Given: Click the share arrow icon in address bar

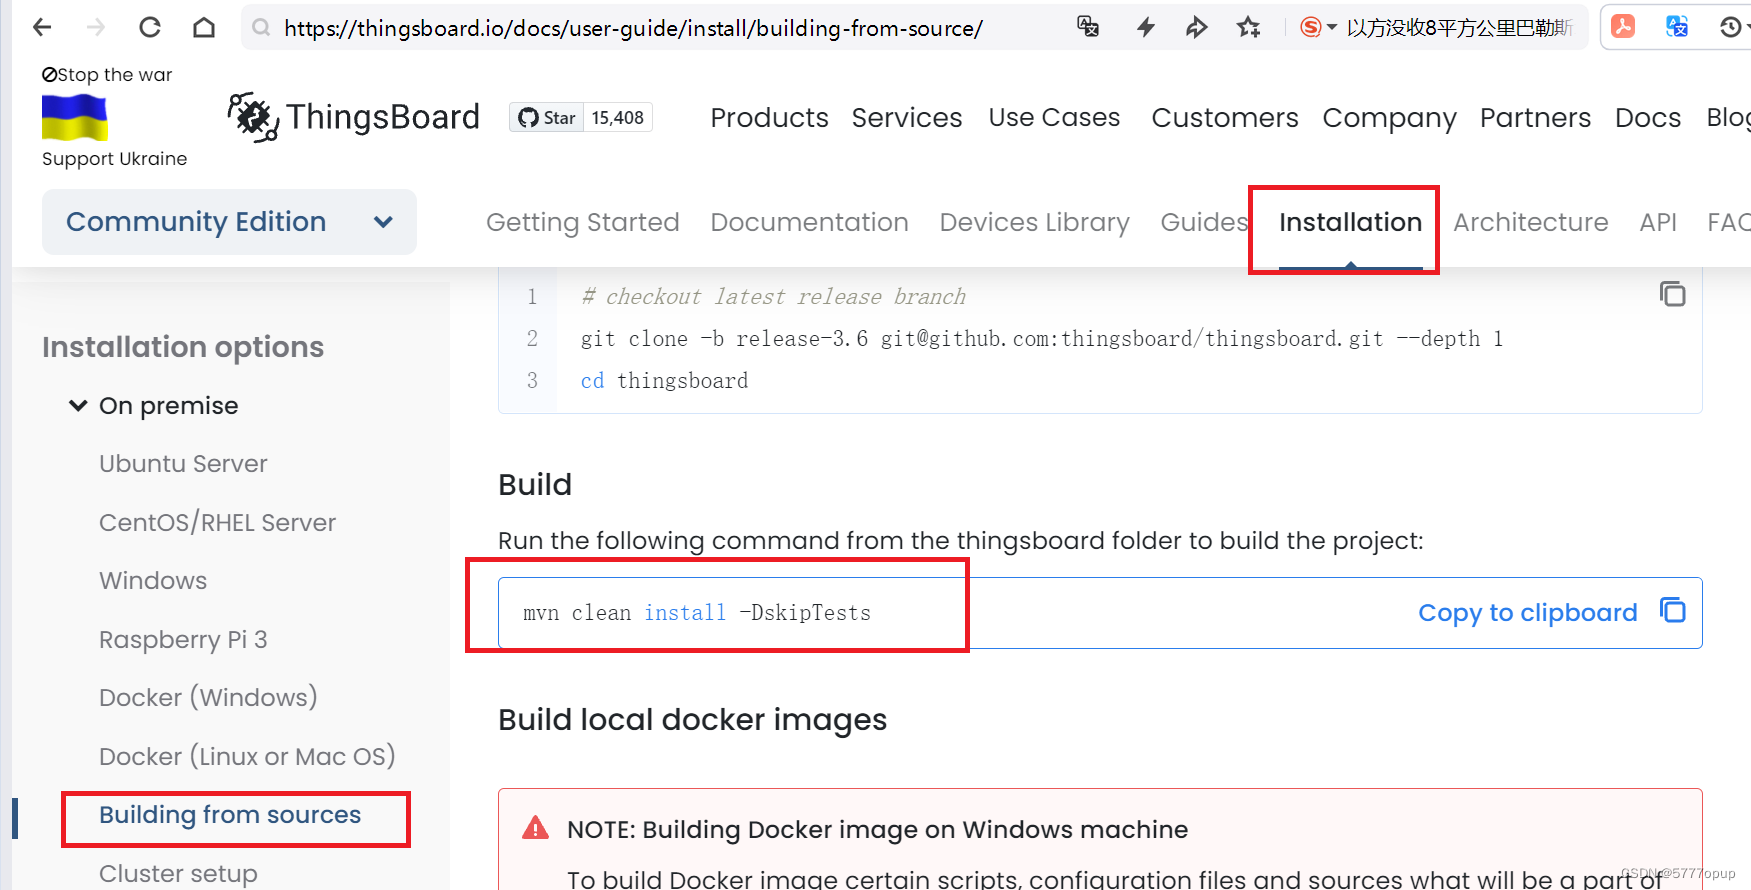Looking at the screenshot, I should [x=1196, y=27].
